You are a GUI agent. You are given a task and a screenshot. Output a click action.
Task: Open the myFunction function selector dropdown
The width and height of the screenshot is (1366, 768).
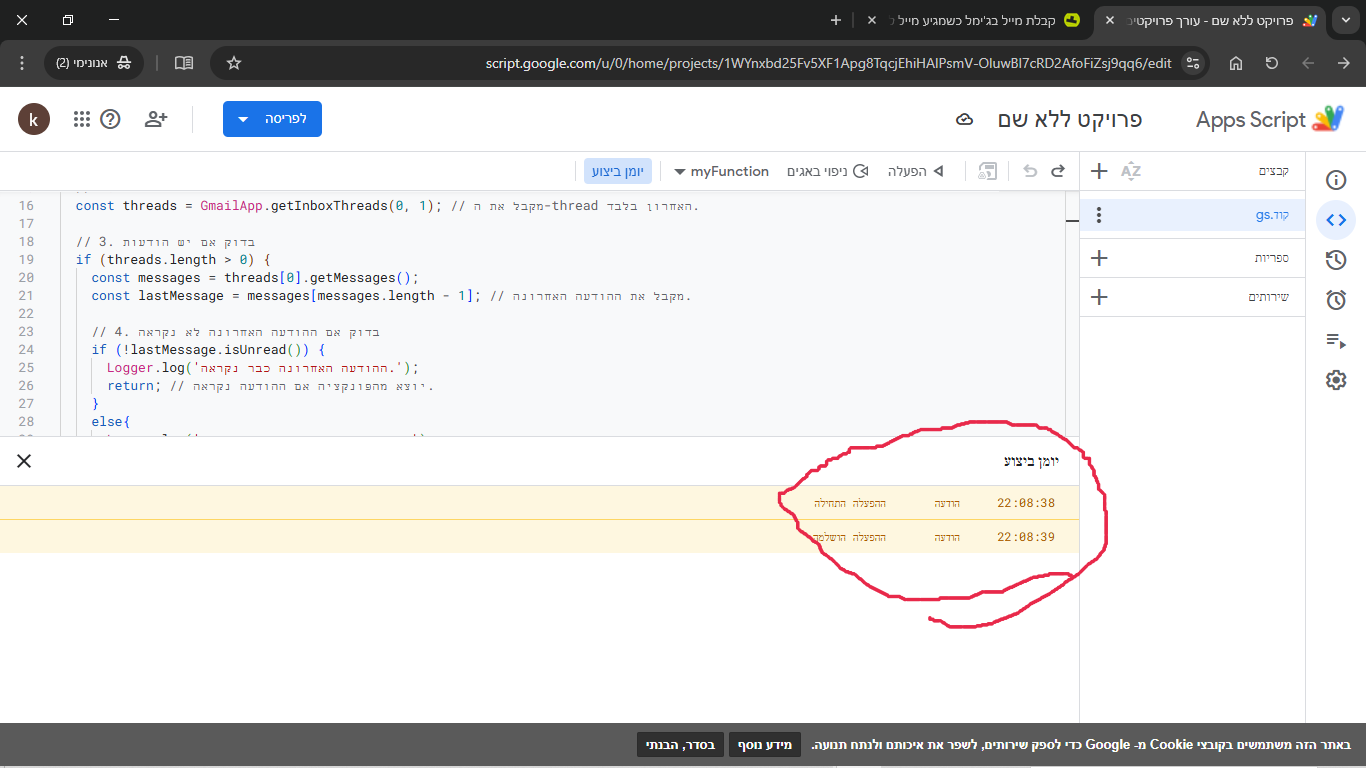click(x=722, y=171)
